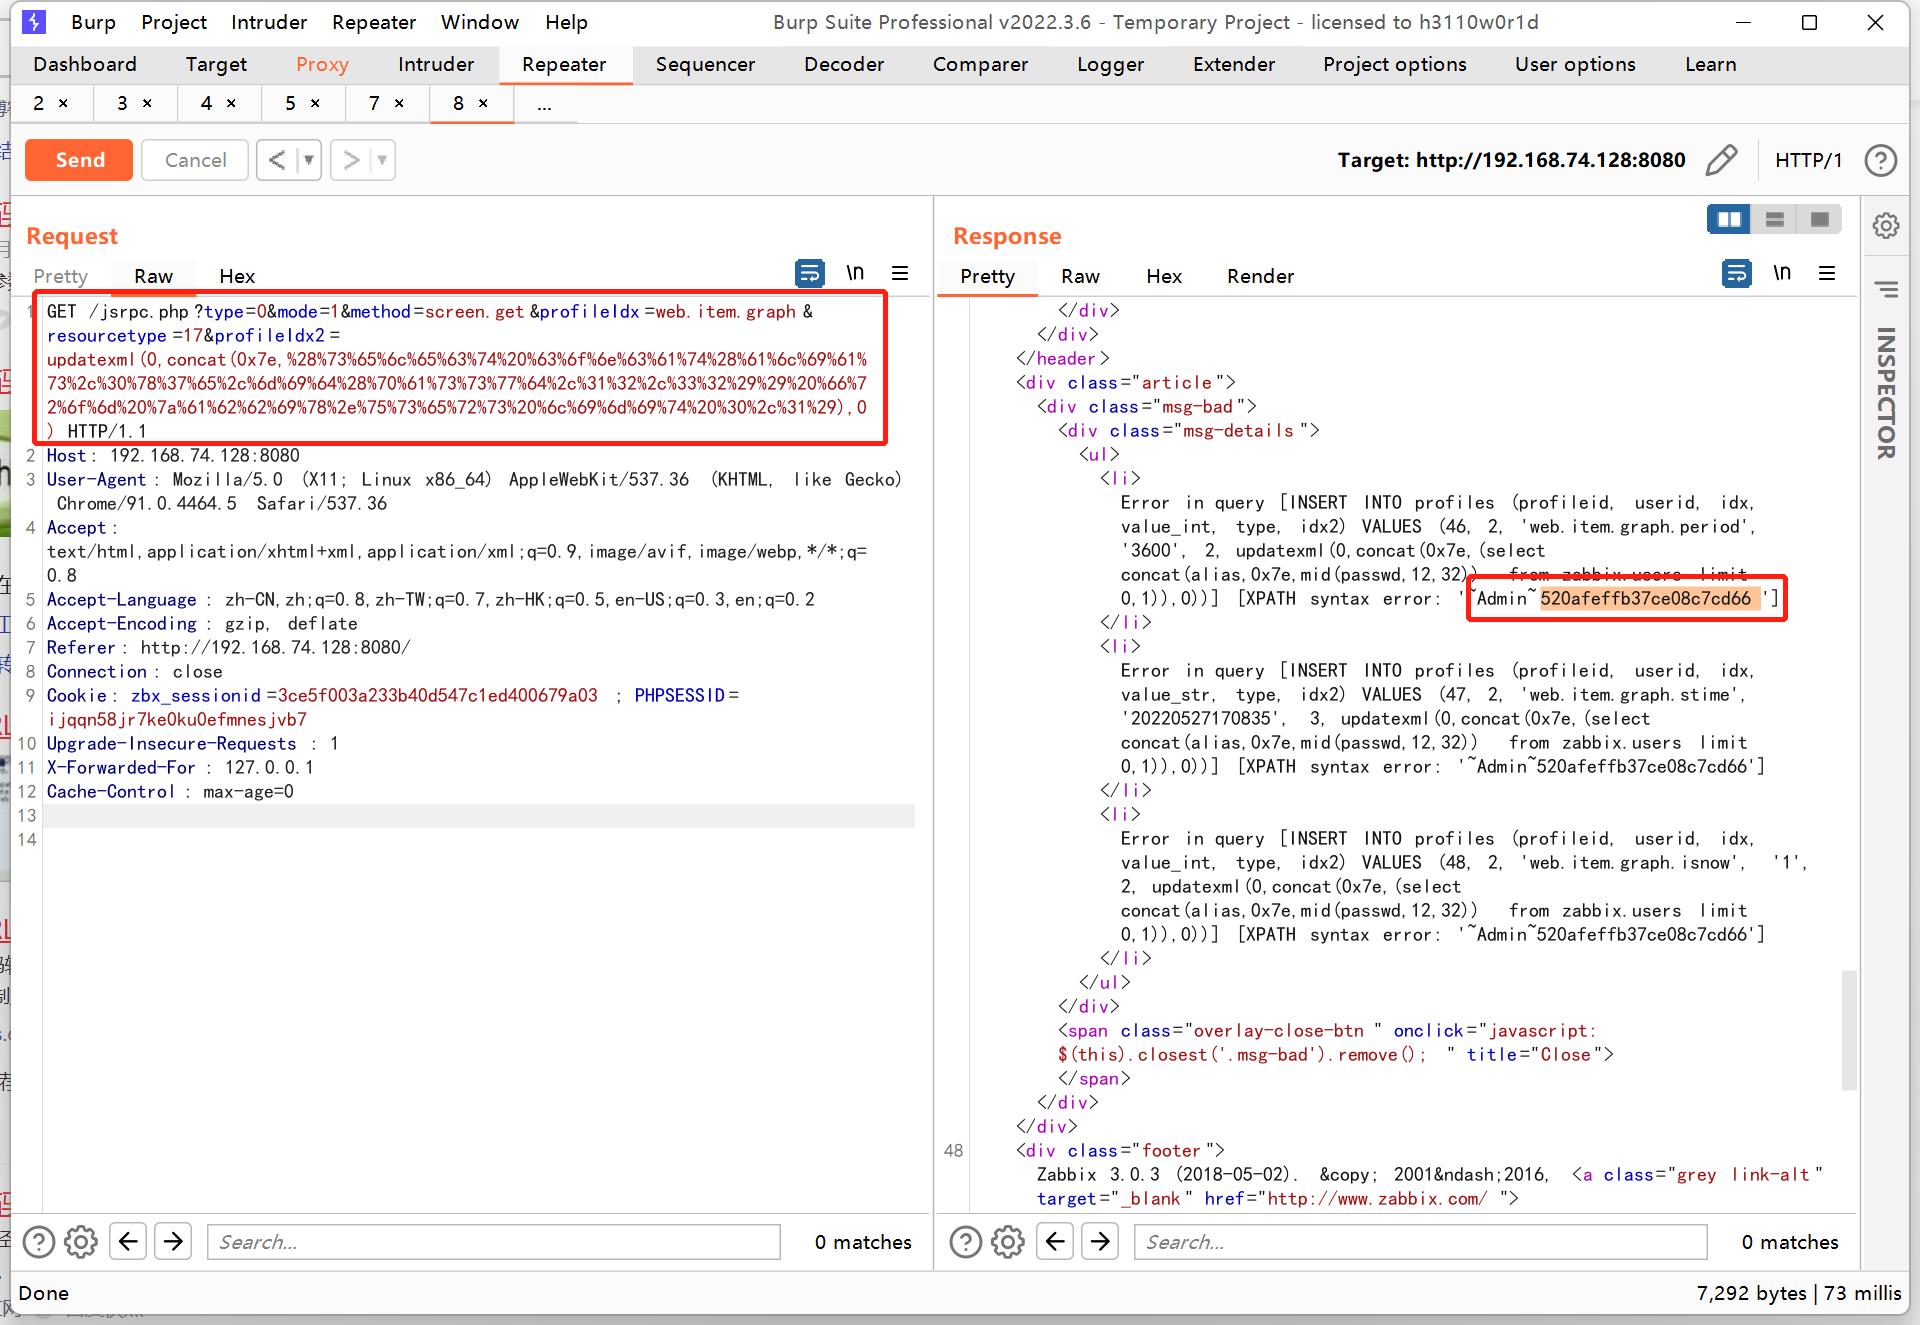Go to previous Request search match
Viewport: 1920px width, 1325px height.
click(128, 1242)
